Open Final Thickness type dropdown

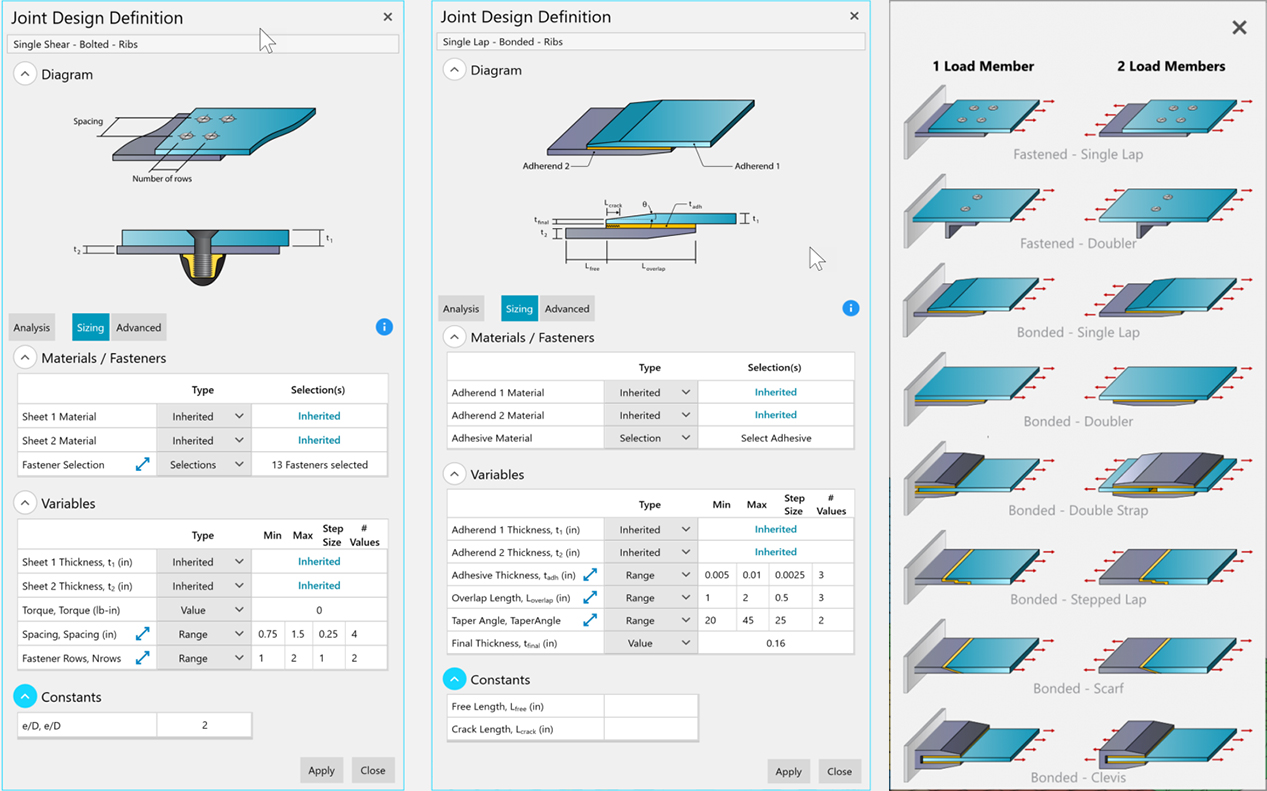(x=650, y=643)
